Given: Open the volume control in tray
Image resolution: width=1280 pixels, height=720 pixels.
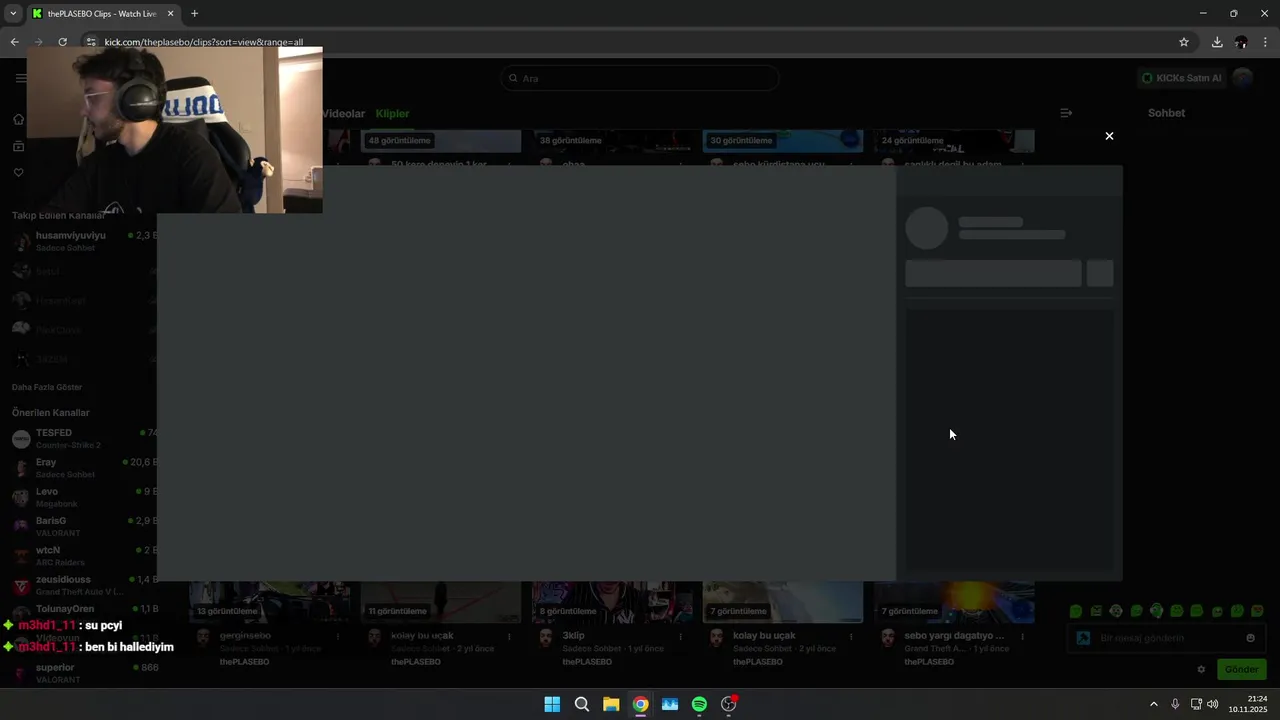Looking at the screenshot, I should click(1213, 704).
